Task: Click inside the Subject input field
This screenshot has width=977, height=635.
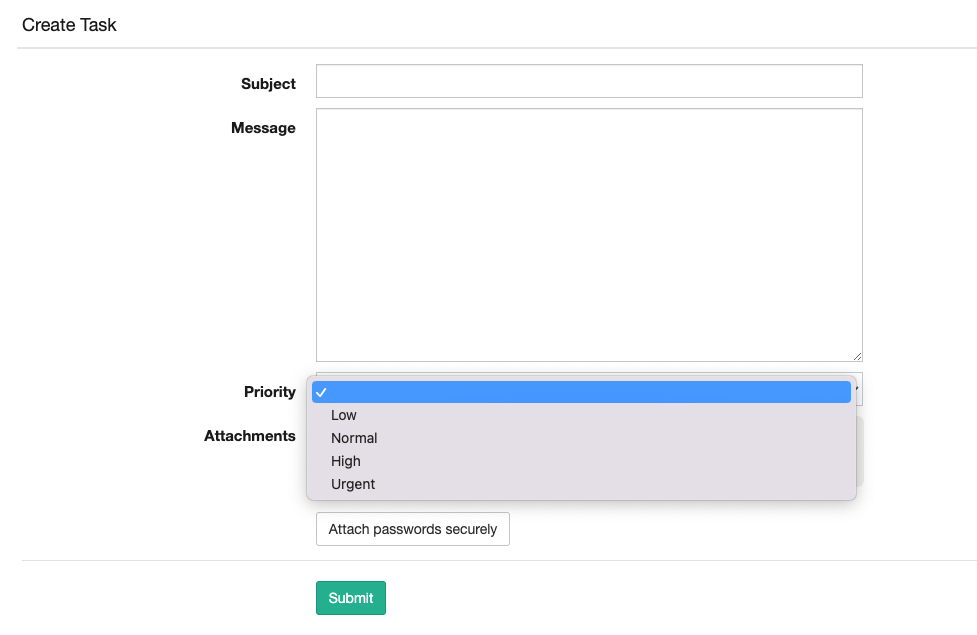Action: (589, 81)
